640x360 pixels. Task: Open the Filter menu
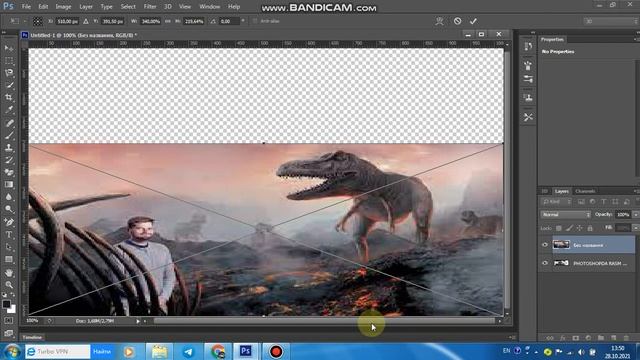150,7
